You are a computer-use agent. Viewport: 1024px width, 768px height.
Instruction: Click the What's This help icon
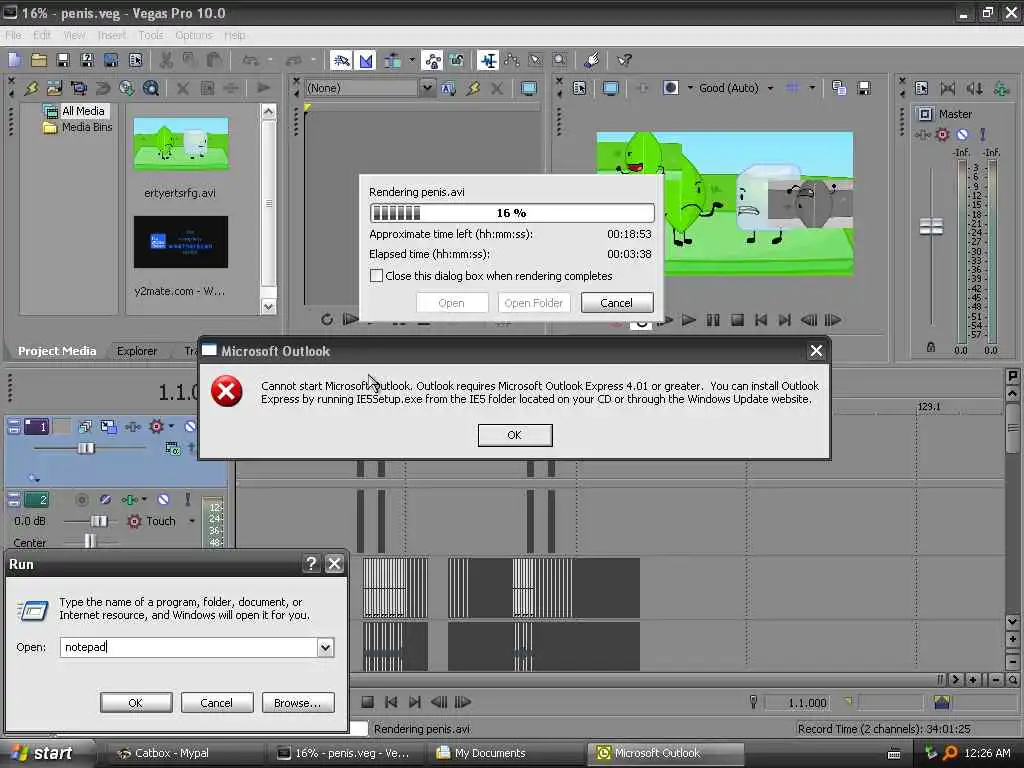pos(624,61)
